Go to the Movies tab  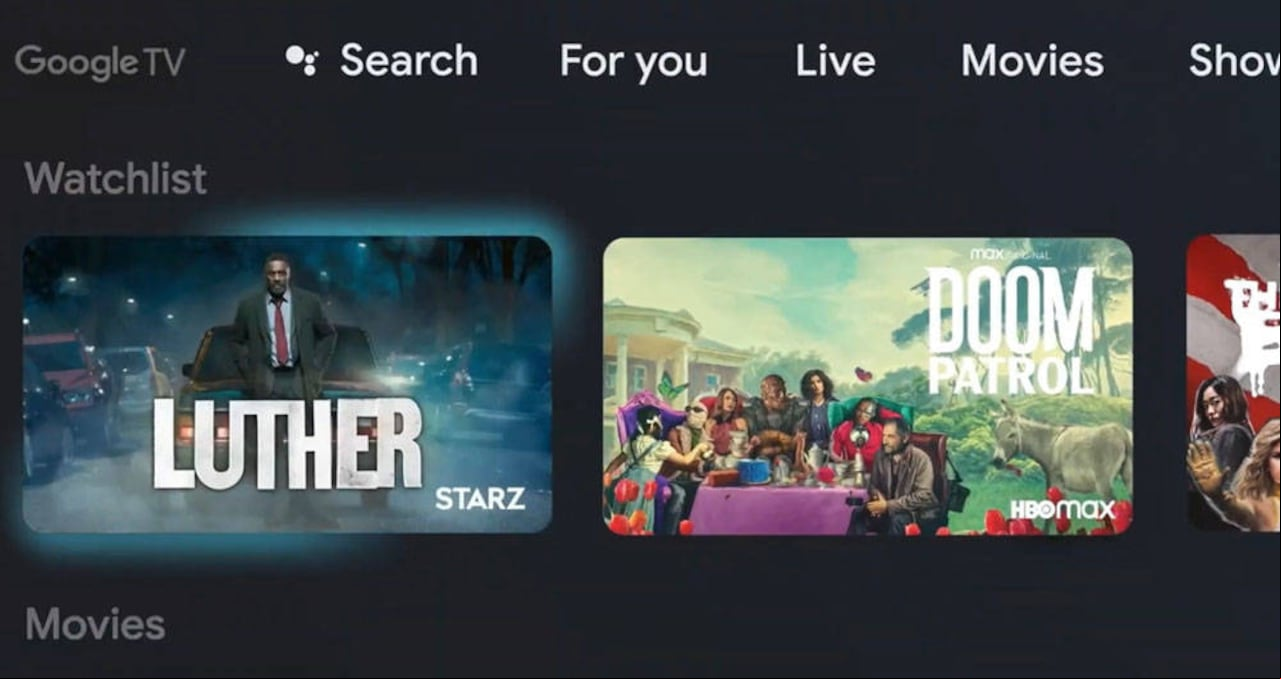pos(1032,61)
